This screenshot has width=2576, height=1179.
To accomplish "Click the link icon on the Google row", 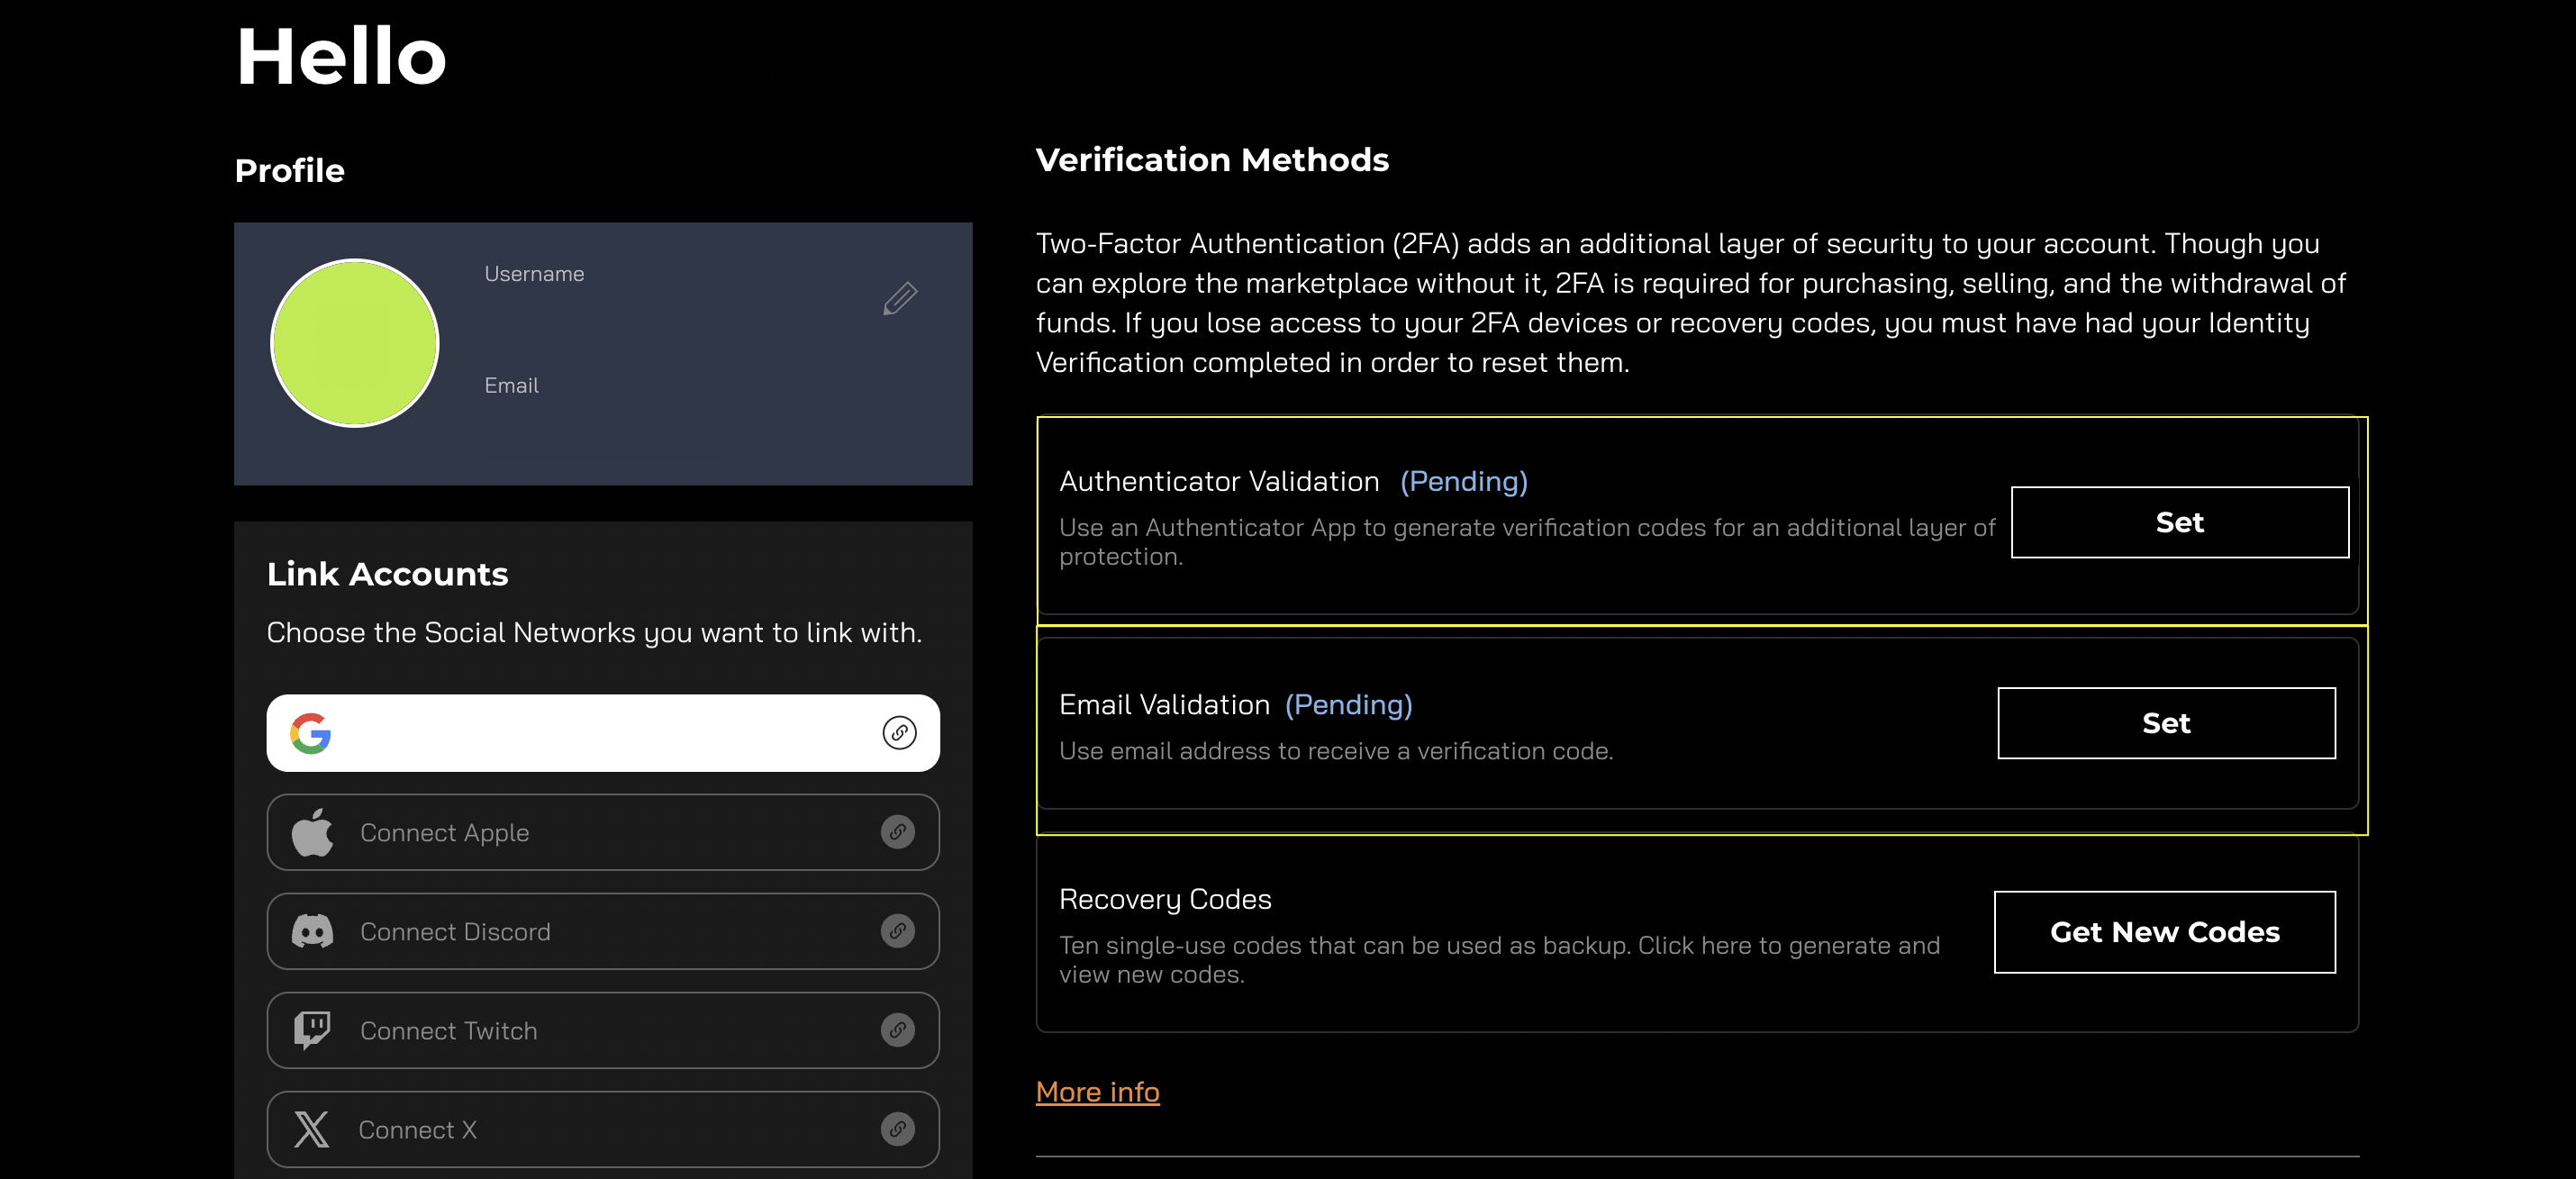I will coord(898,732).
